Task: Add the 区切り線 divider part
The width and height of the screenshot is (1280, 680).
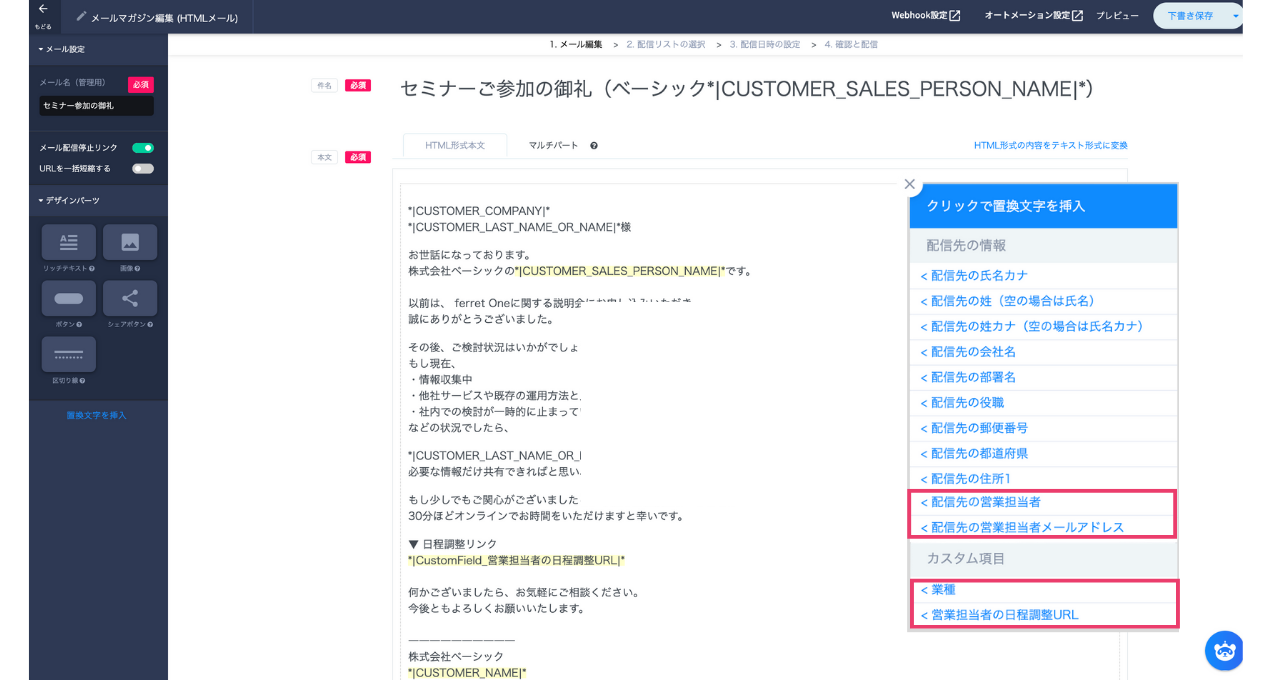Action: tap(69, 354)
